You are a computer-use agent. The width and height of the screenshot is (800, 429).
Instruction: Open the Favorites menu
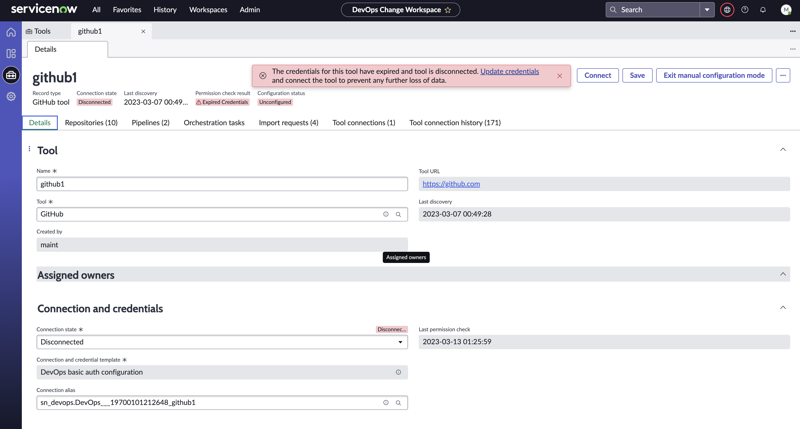point(127,10)
